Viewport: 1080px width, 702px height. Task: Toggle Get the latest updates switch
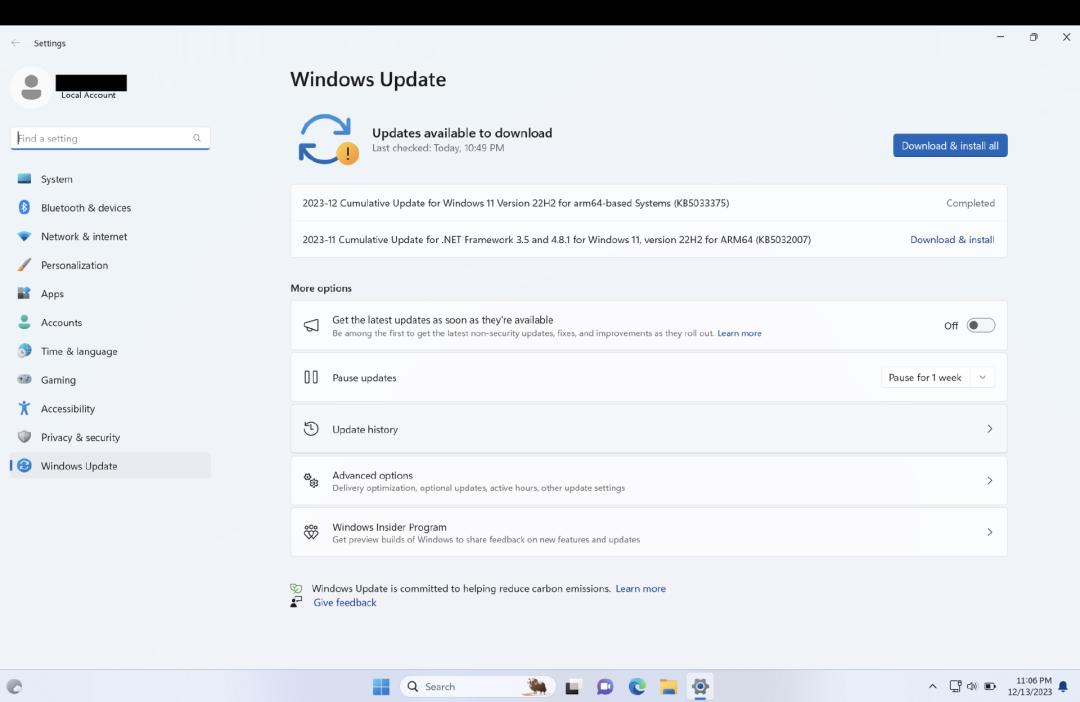coord(981,325)
